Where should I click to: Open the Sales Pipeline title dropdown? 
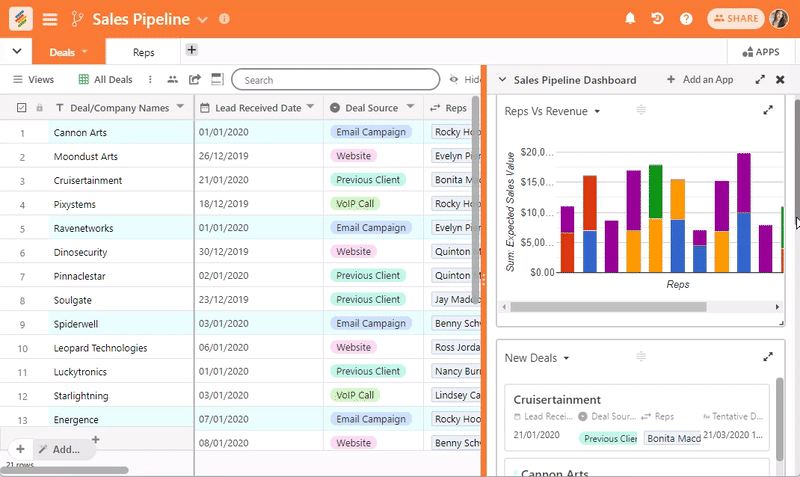[x=203, y=20]
